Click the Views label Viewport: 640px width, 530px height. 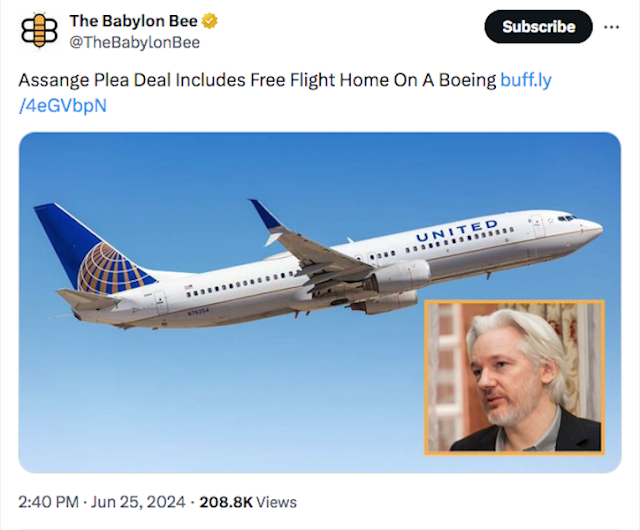pyautogui.click(x=276, y=502)
